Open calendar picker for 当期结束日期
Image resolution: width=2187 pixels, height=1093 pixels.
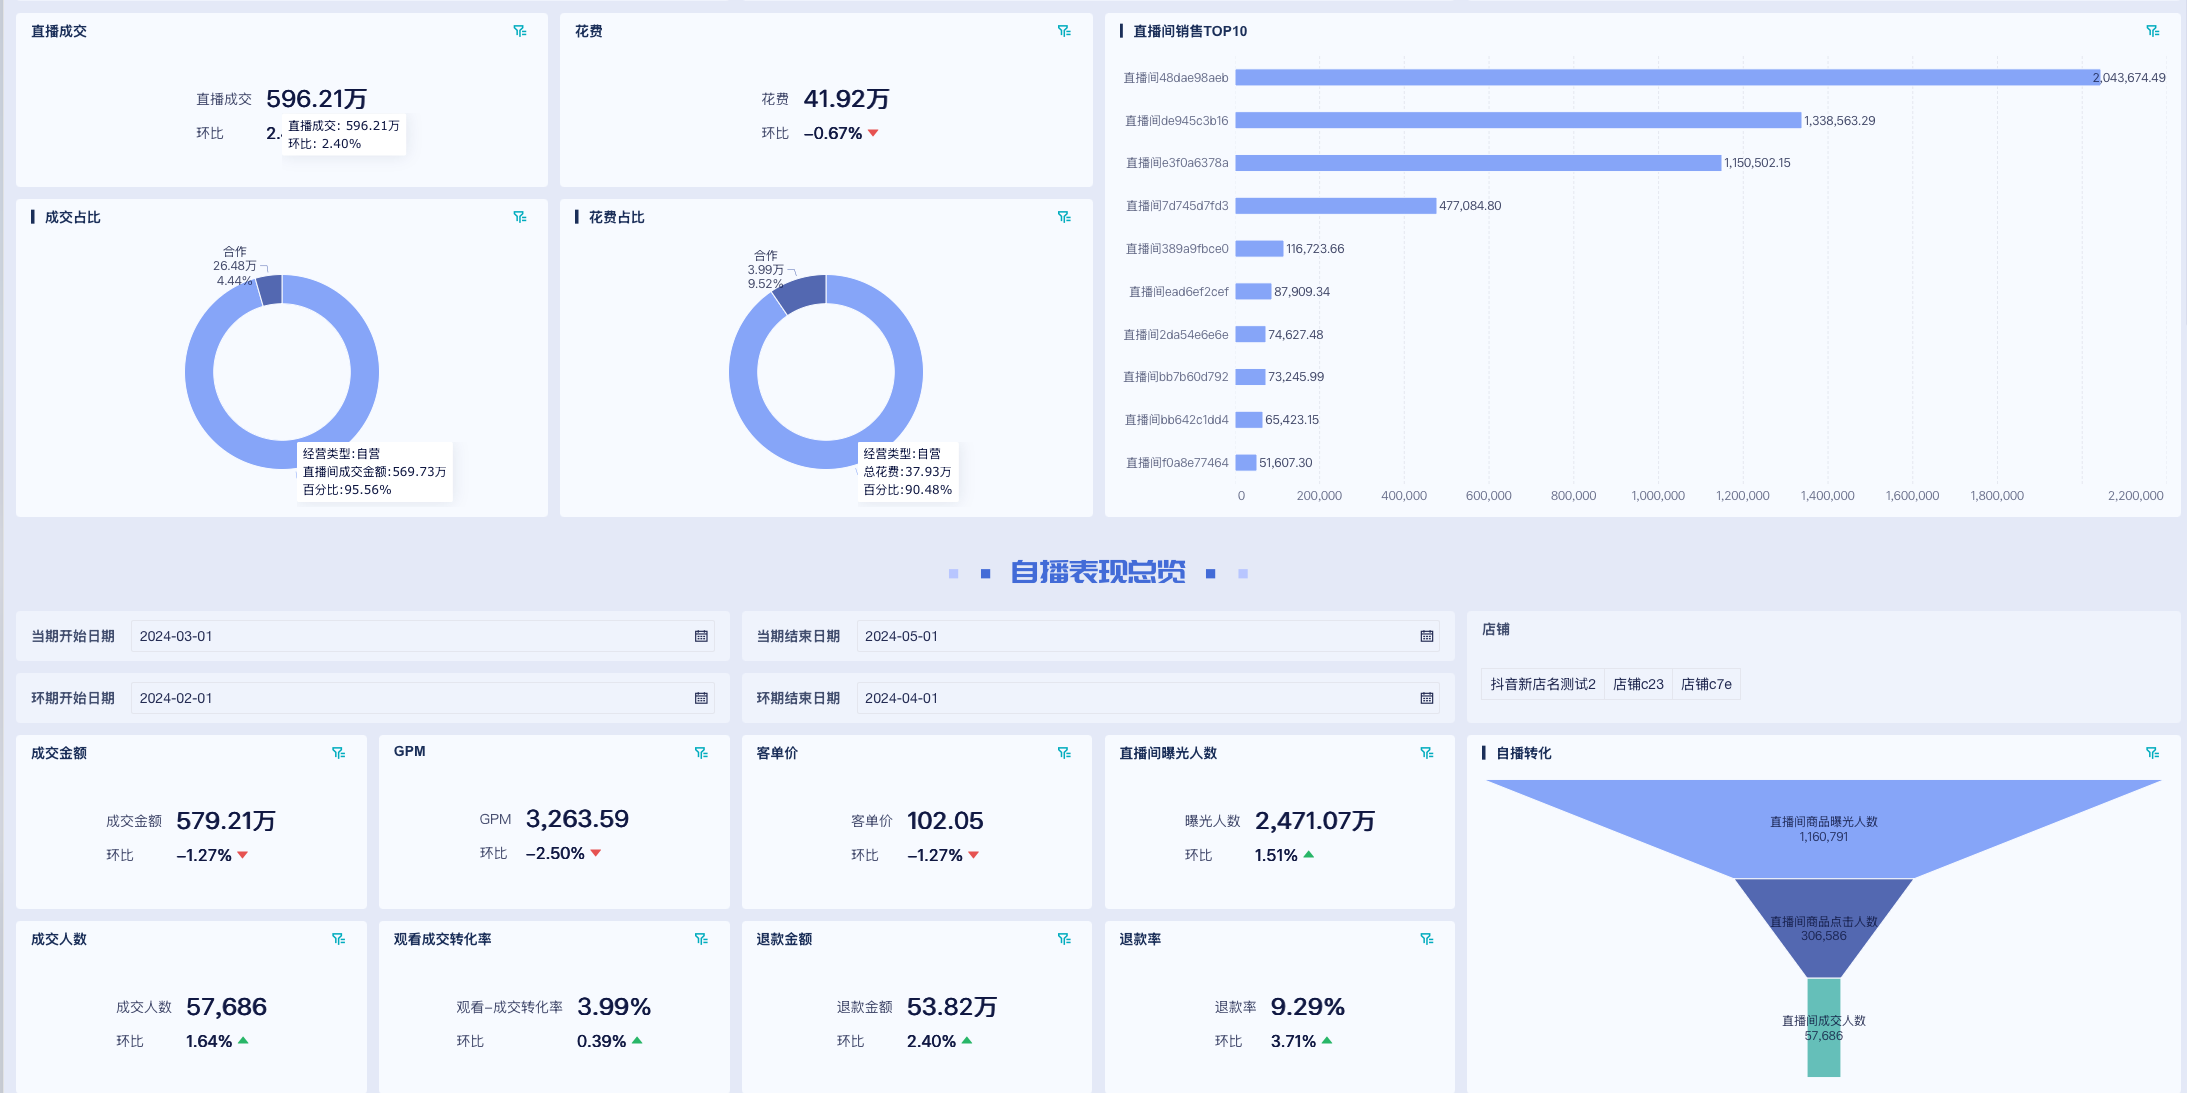(x=1427, y=636)
